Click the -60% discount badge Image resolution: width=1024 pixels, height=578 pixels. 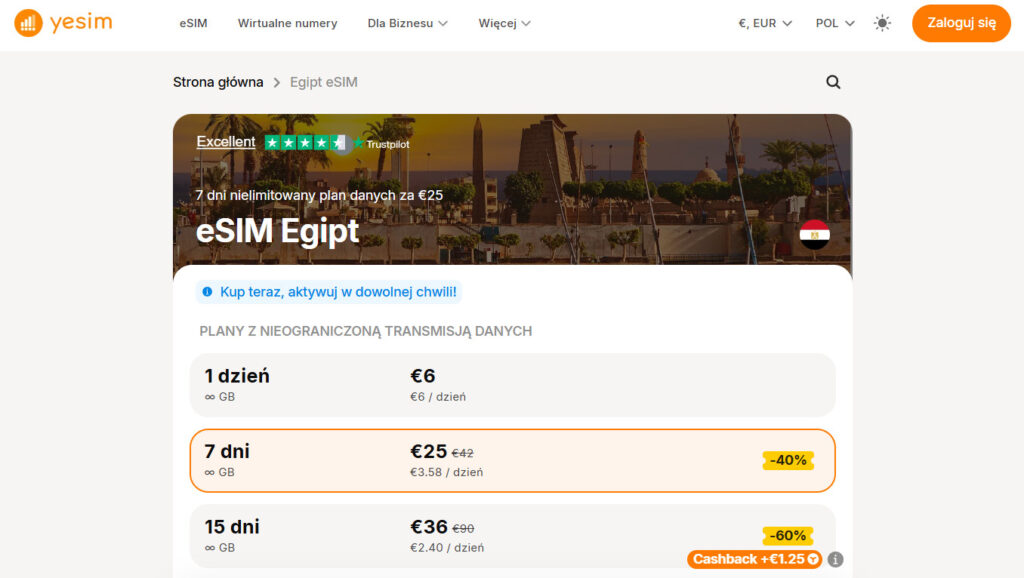click(x=788, y=536)
